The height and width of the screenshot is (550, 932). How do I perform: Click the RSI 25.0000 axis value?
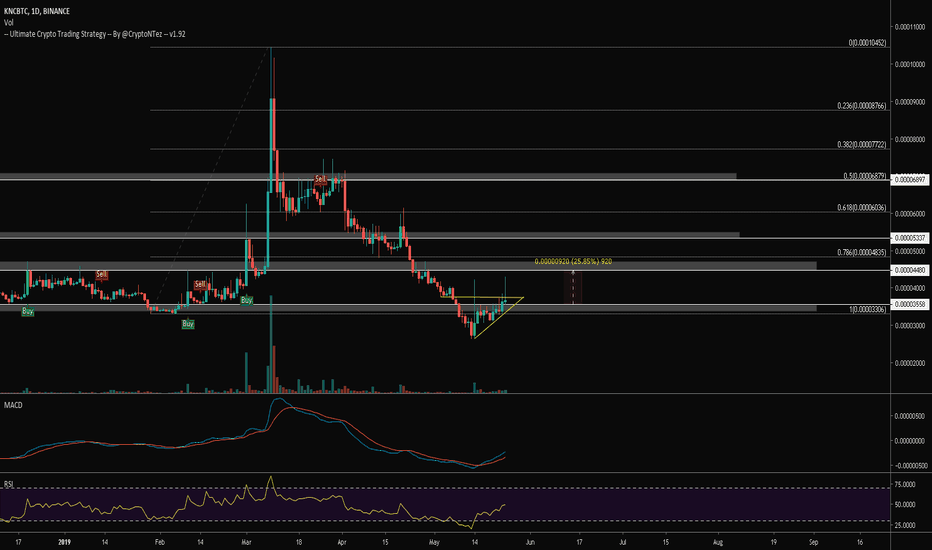[905, 525]
